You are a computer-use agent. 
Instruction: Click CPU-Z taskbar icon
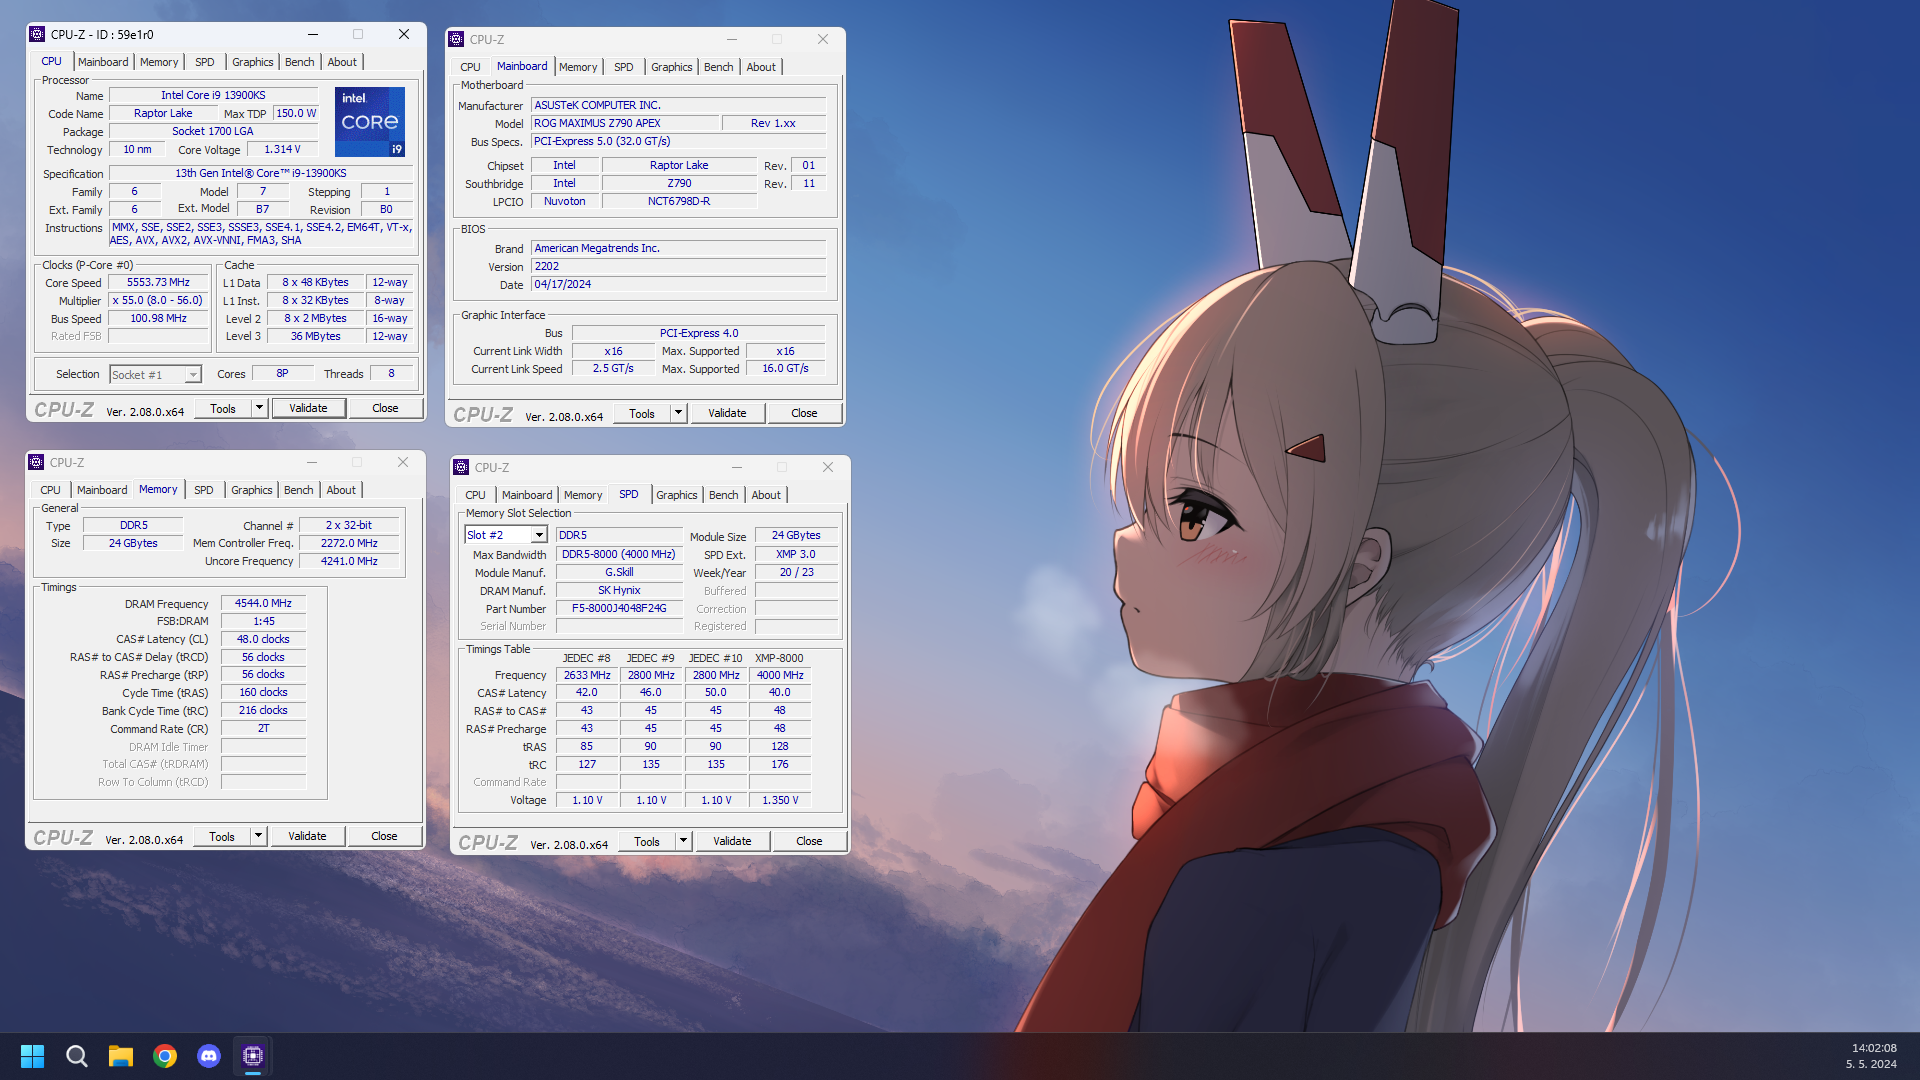tap(253, 1056)
